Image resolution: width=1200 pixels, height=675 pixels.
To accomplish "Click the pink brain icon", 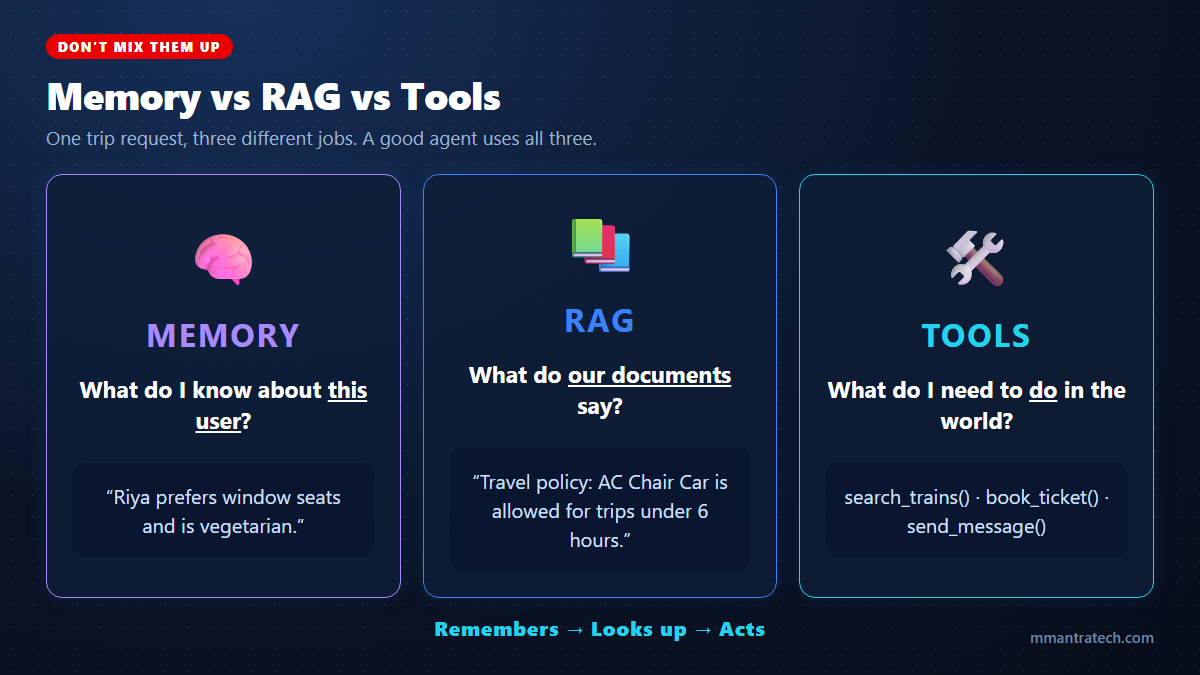I will coord(223,260).
